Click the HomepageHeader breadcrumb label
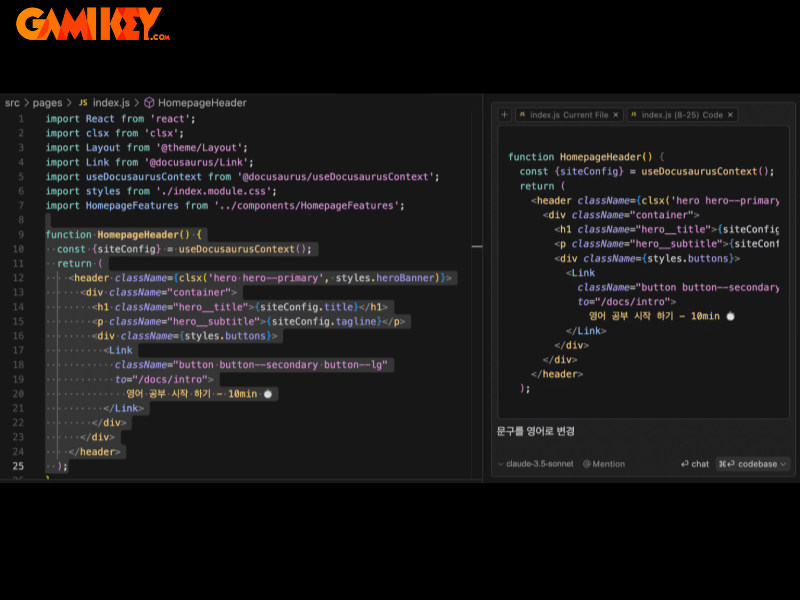800x600 pixels. [x=202, y=103]
